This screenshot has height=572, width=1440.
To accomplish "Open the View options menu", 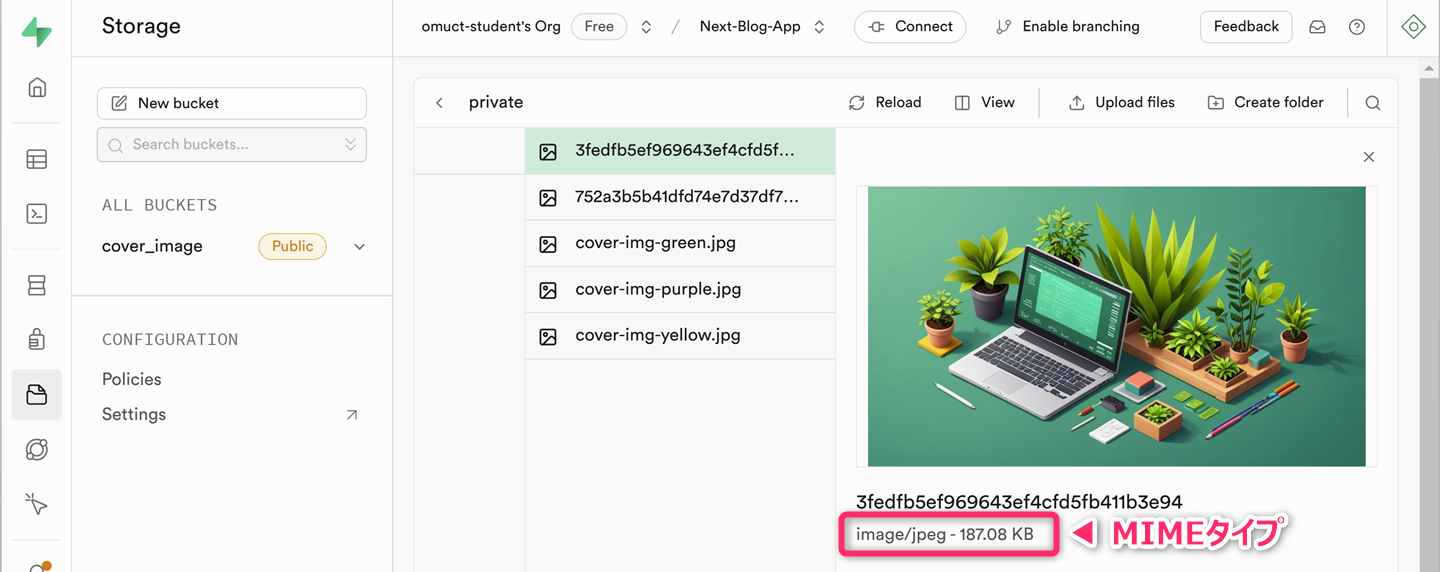I will [x=985, y=103].
